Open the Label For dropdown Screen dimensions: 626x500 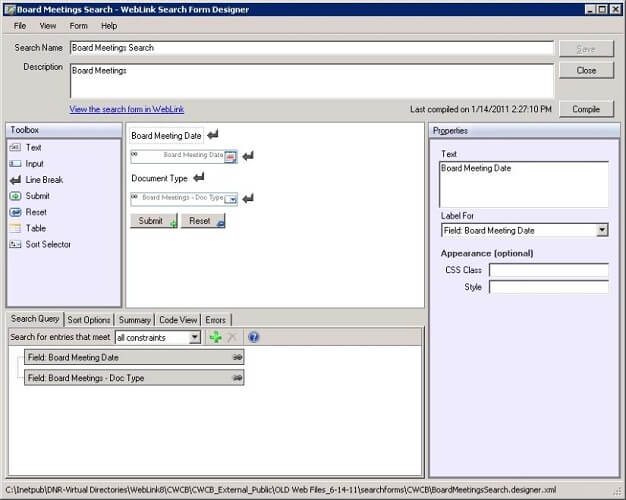click(x=602, y=230)
